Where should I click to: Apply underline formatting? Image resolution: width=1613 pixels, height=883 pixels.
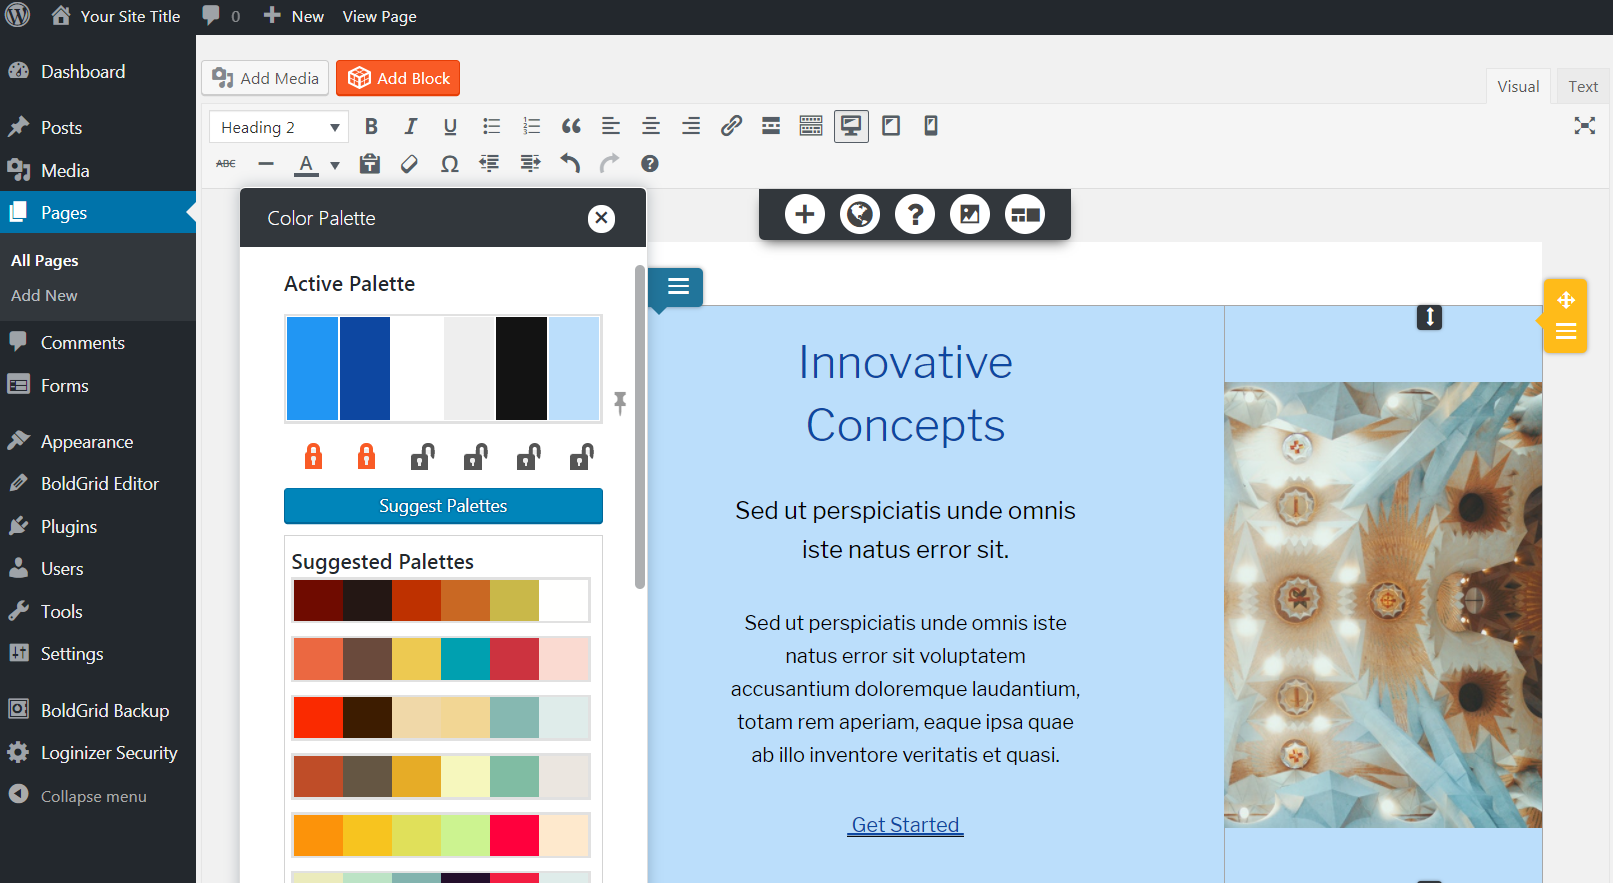[450, 126]
